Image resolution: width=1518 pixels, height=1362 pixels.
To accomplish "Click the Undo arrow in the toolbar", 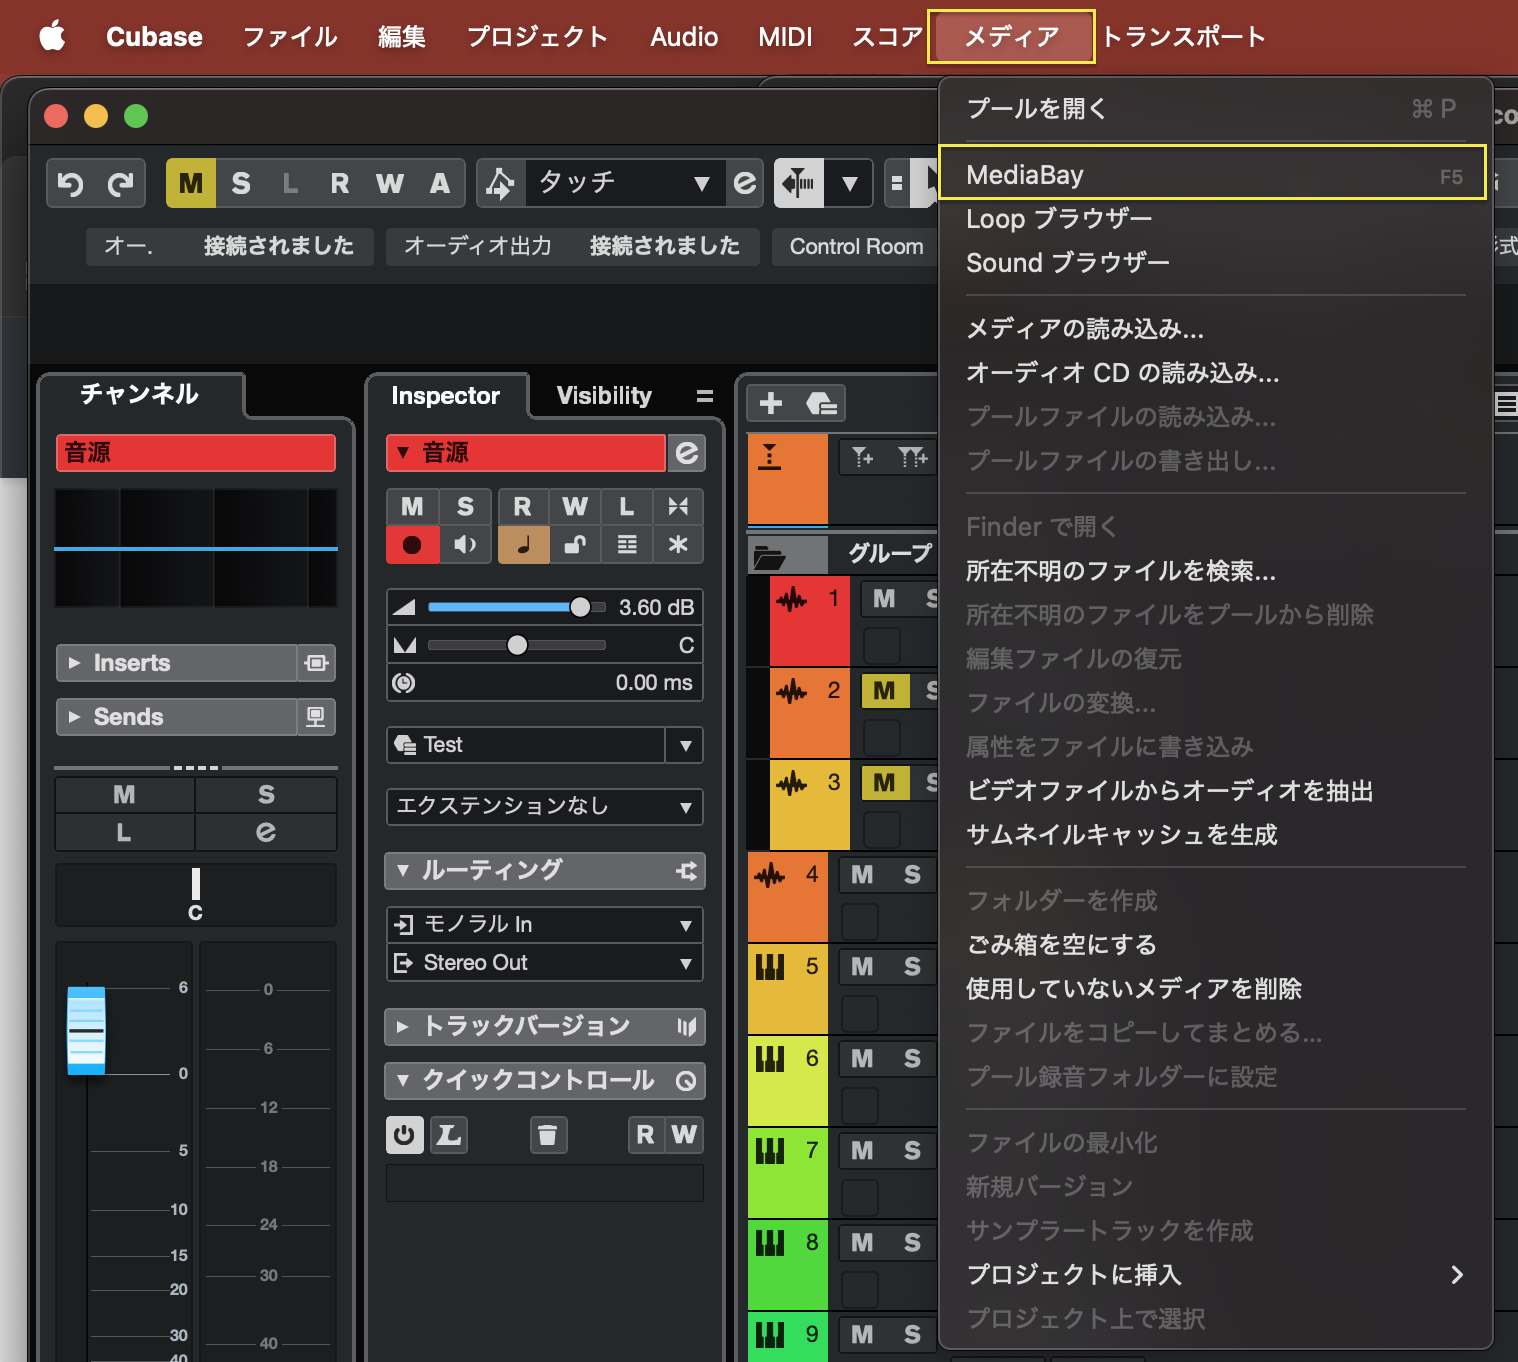I will 71,184.
